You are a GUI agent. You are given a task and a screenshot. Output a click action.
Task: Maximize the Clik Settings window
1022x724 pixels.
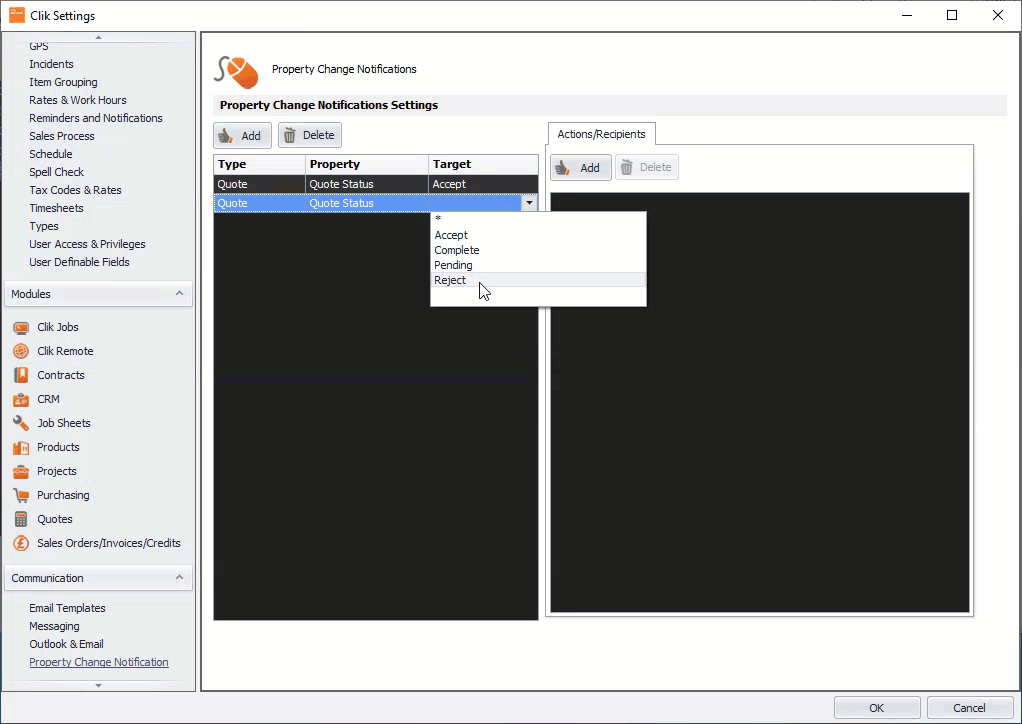pyautogui.click(x=952, y=15)
